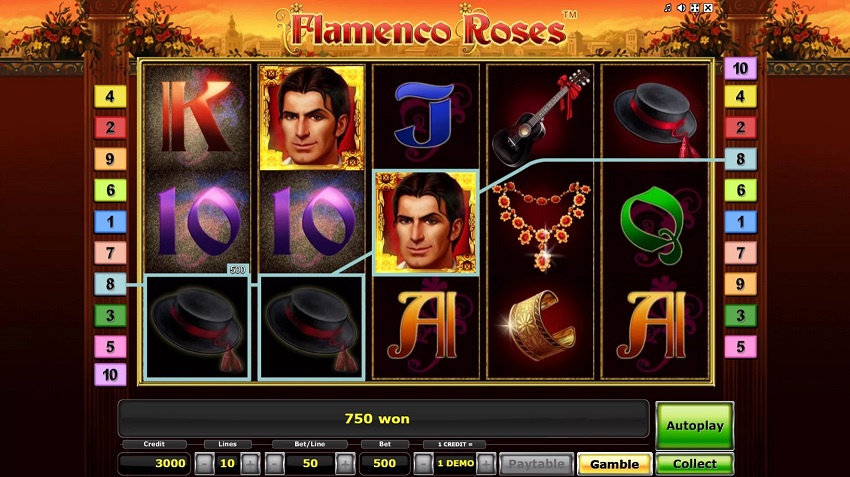Click the yellow payline 4 marker on the left

[110, 96]
